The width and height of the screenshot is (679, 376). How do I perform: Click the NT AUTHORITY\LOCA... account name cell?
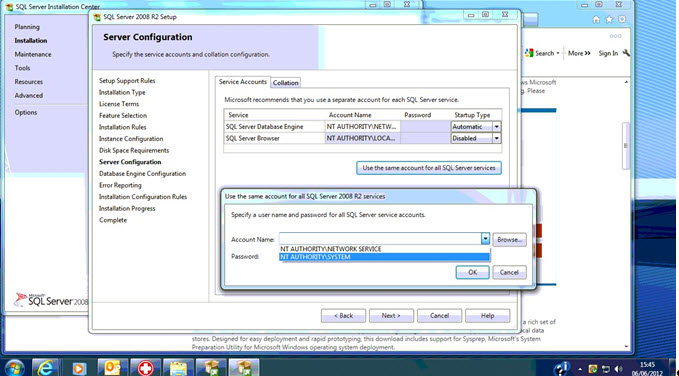[362, 138]
